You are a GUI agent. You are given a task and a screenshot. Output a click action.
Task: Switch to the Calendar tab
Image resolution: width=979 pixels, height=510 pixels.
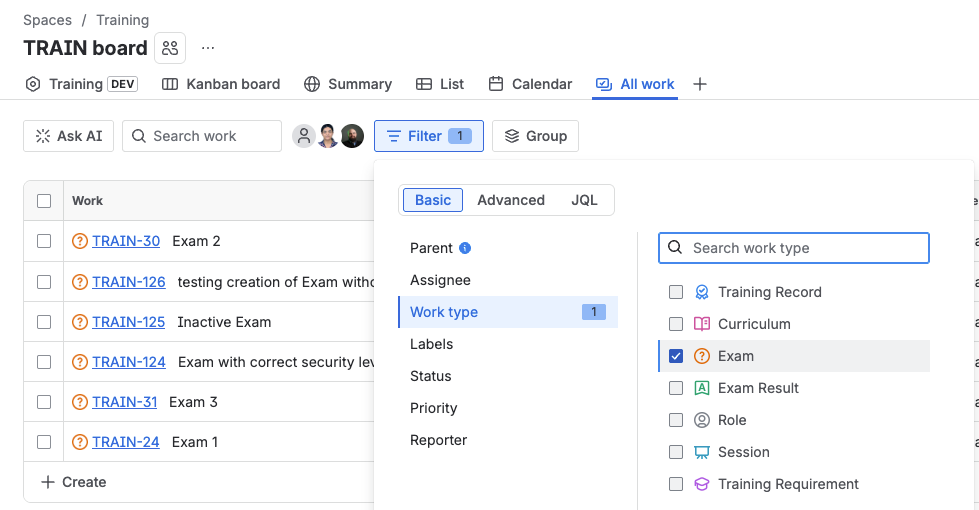(x=530, y=84)
